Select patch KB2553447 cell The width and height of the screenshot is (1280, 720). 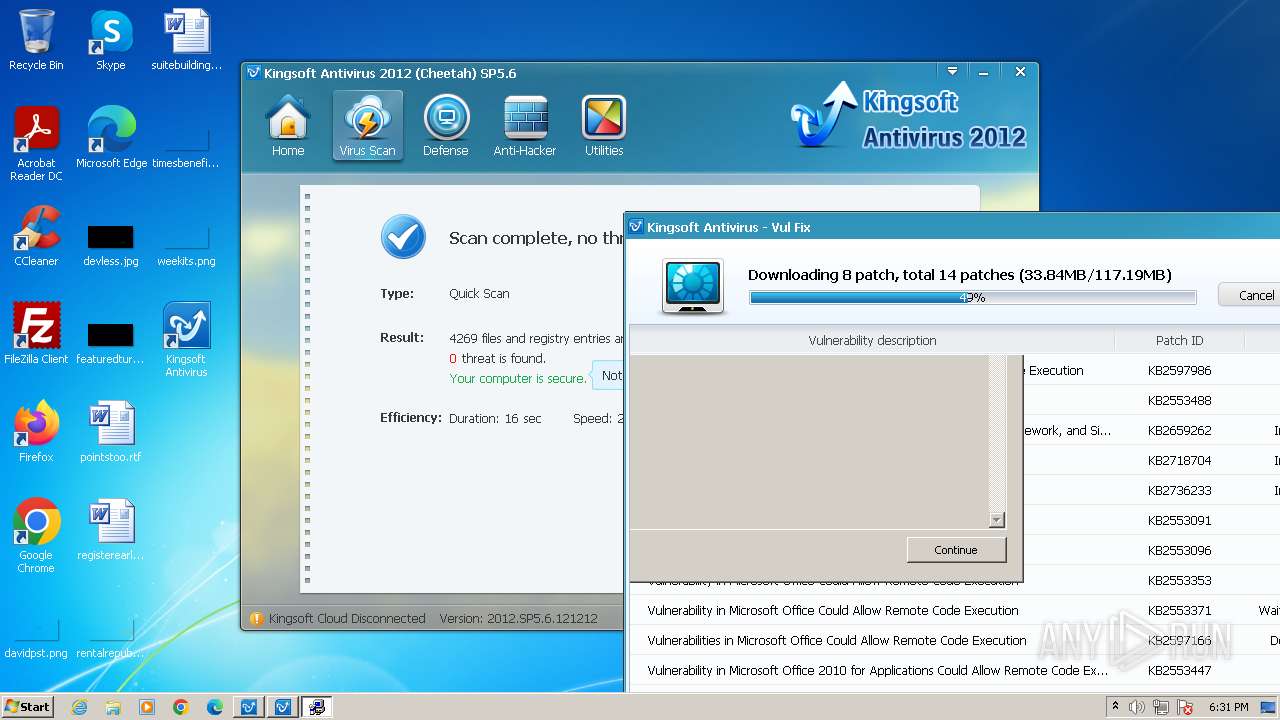[x=1180, y=670]
